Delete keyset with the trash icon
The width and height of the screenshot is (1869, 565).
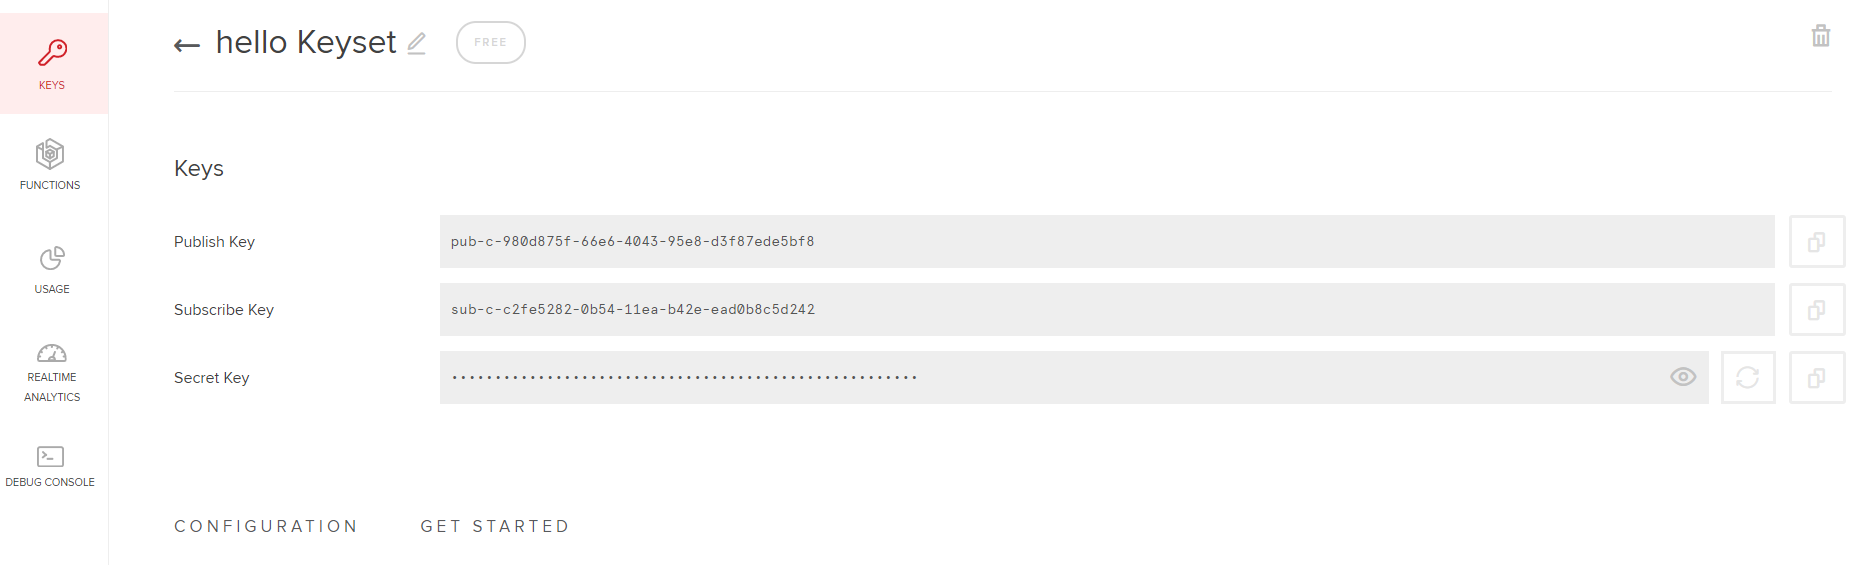coord(1821,36)
